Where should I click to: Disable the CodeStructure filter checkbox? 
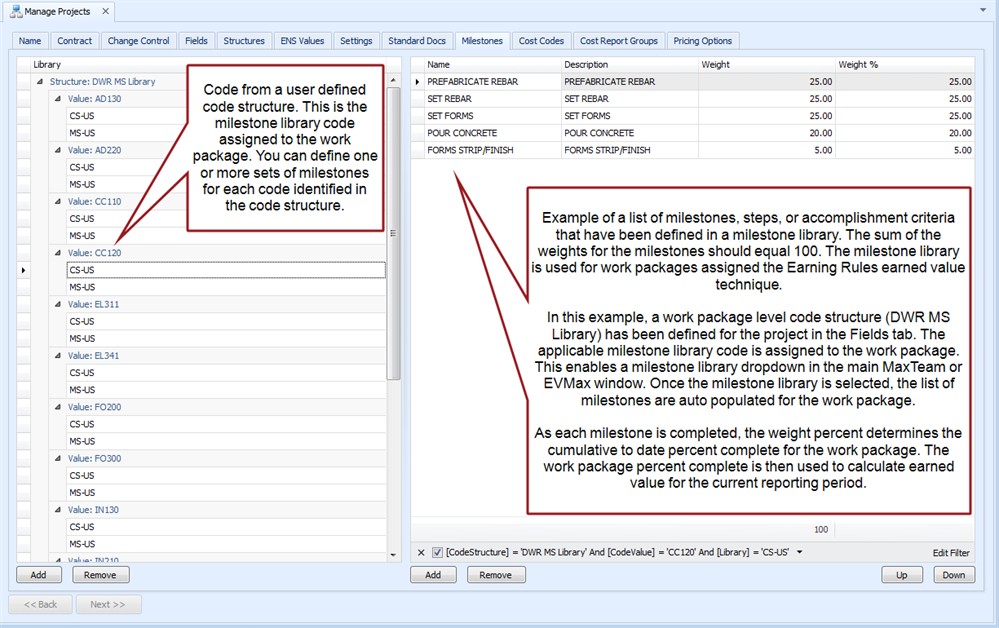[x=437, y=552]
